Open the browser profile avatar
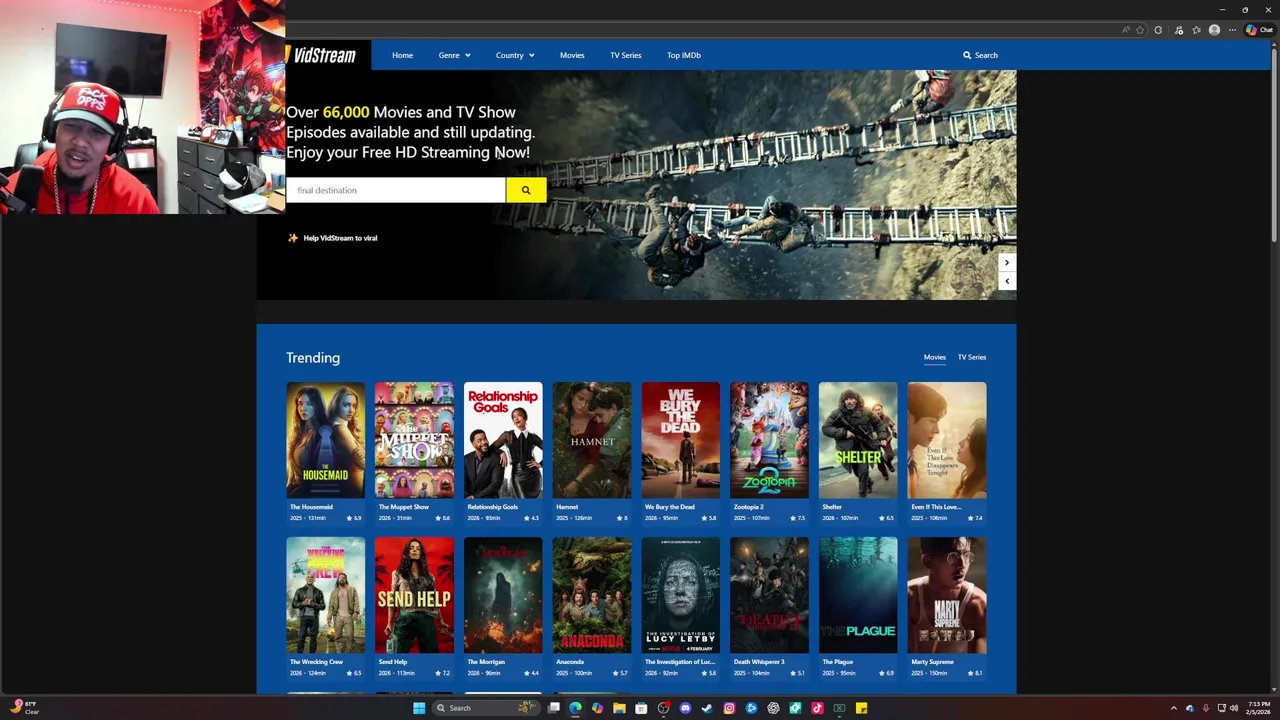Screen dimensions: 1280x720 [x=1214, y=30]
